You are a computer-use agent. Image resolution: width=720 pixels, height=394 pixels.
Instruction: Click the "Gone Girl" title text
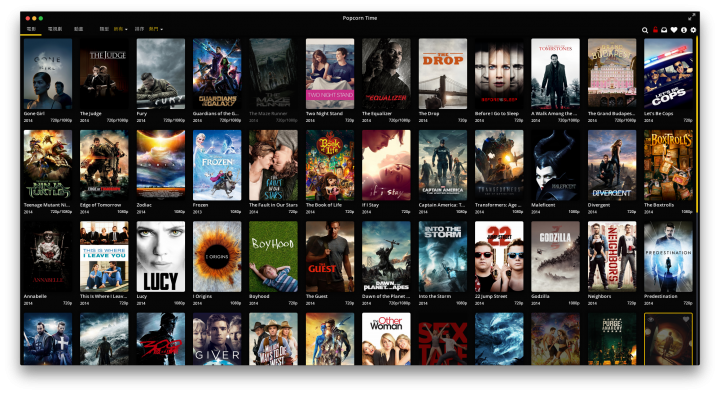click(34, 113)
